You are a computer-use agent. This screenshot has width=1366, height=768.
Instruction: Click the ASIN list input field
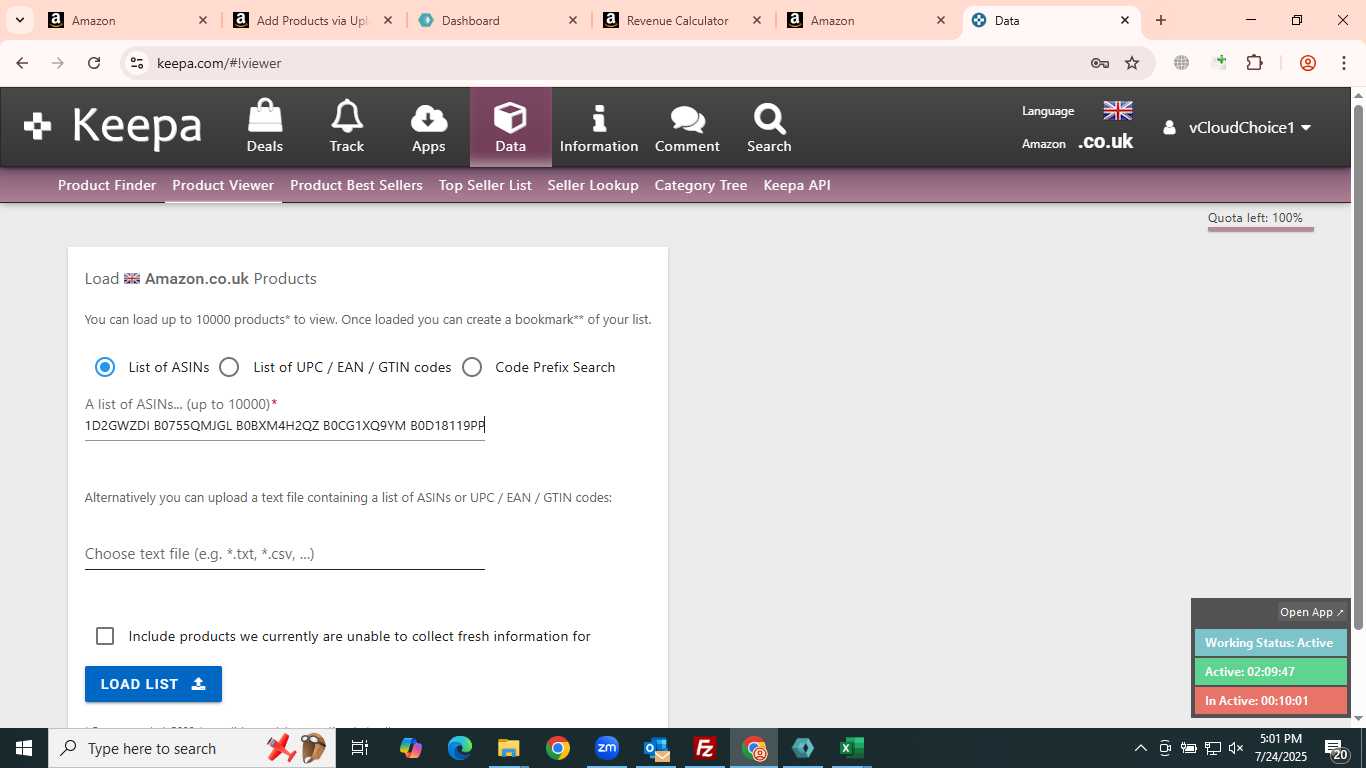tap(285, 426)
